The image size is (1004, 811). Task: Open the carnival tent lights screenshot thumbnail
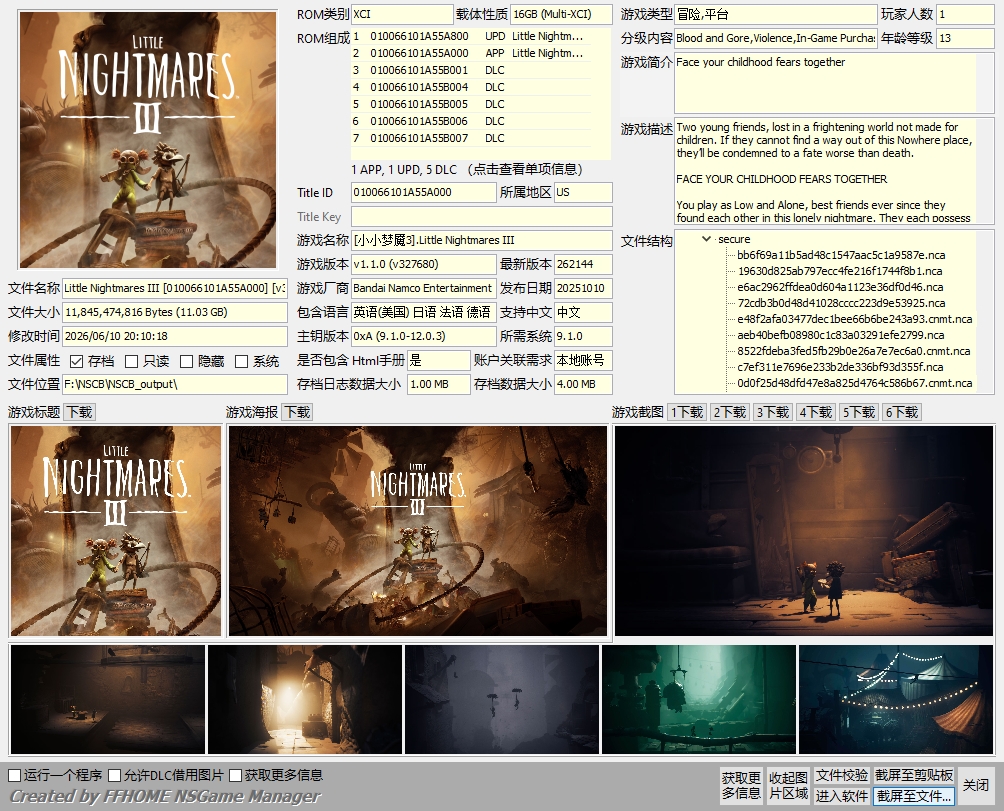click(x=896, y=699)
